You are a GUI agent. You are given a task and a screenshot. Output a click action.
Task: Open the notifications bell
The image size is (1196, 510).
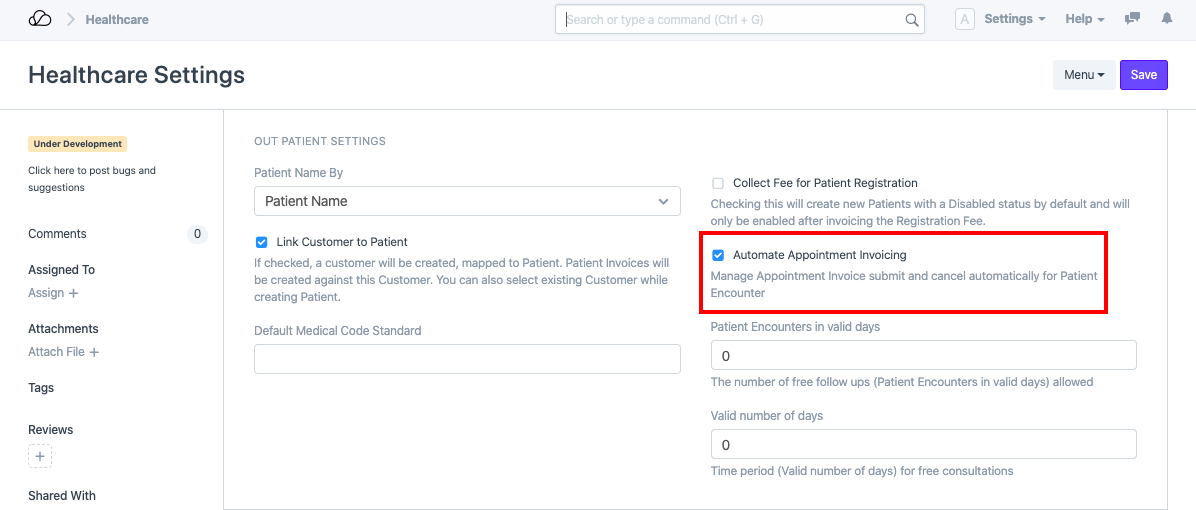[x=1167, y=19]
